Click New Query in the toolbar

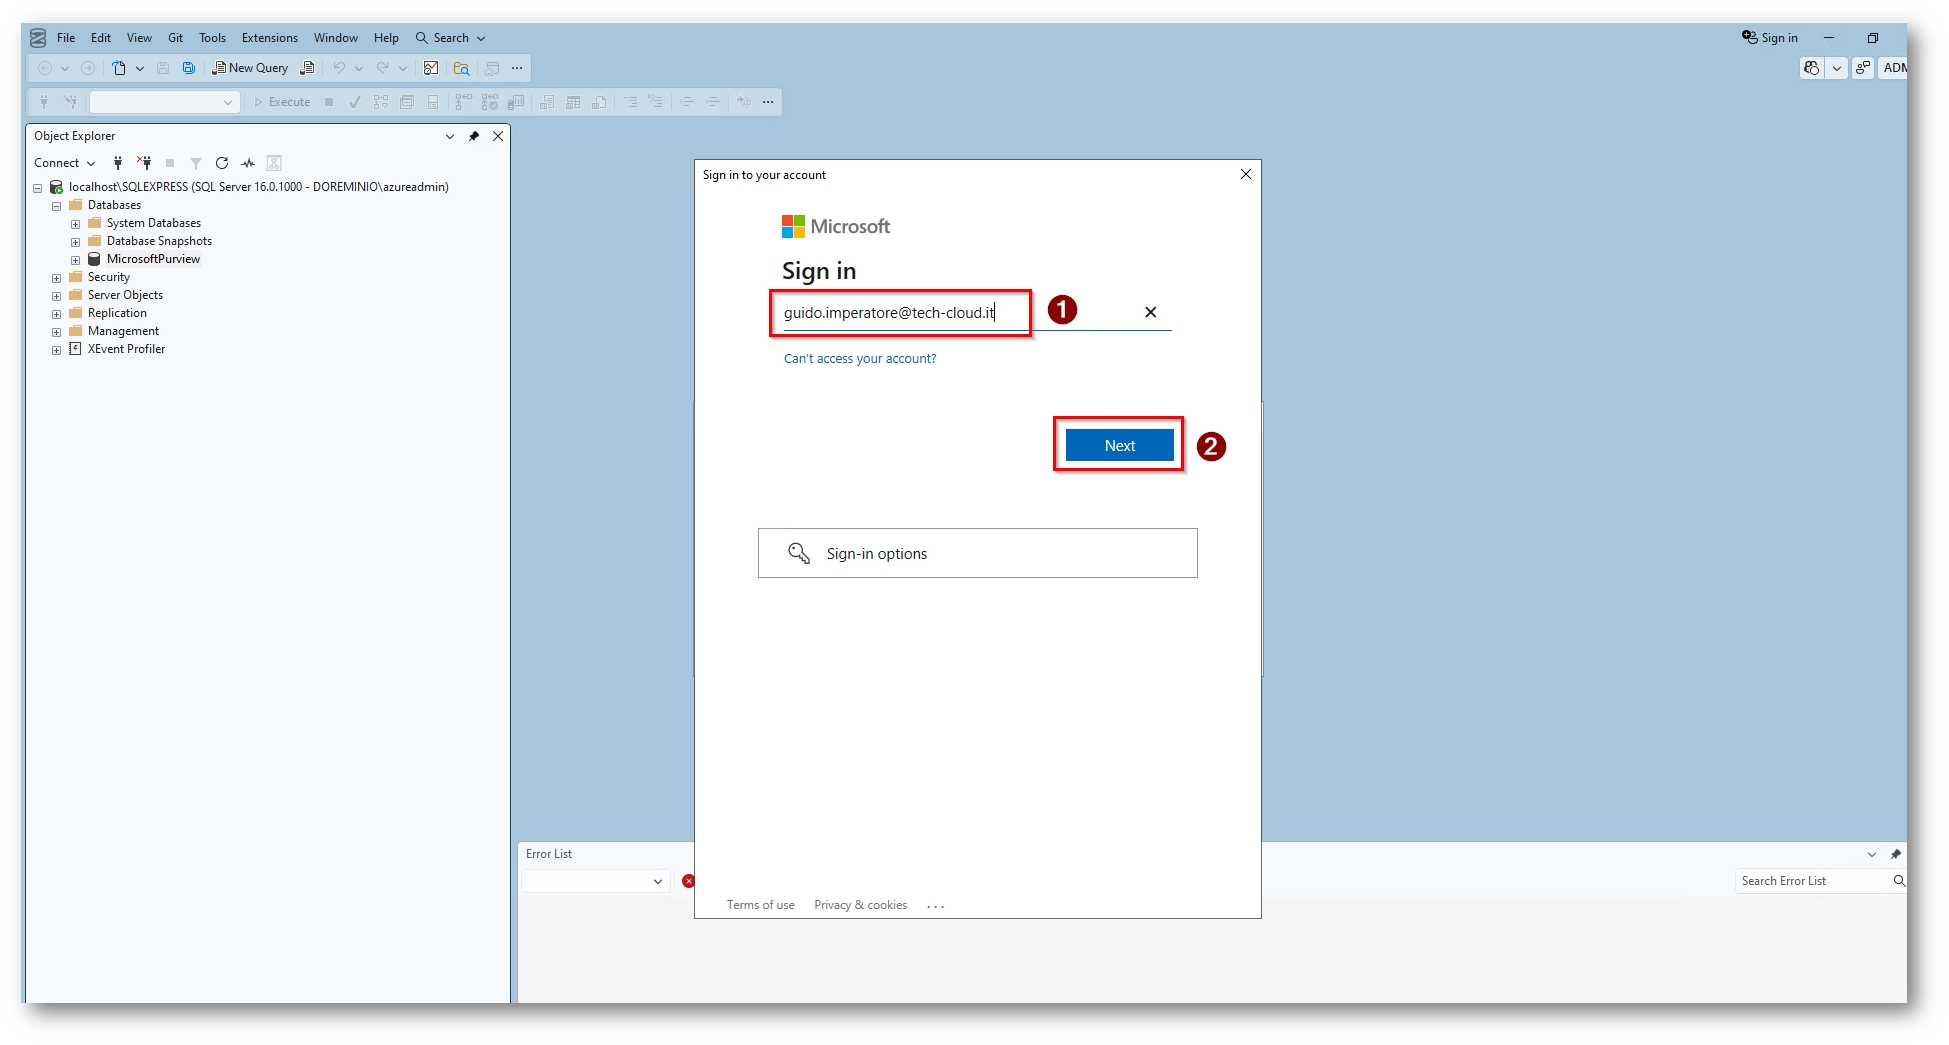pos(251,68)
